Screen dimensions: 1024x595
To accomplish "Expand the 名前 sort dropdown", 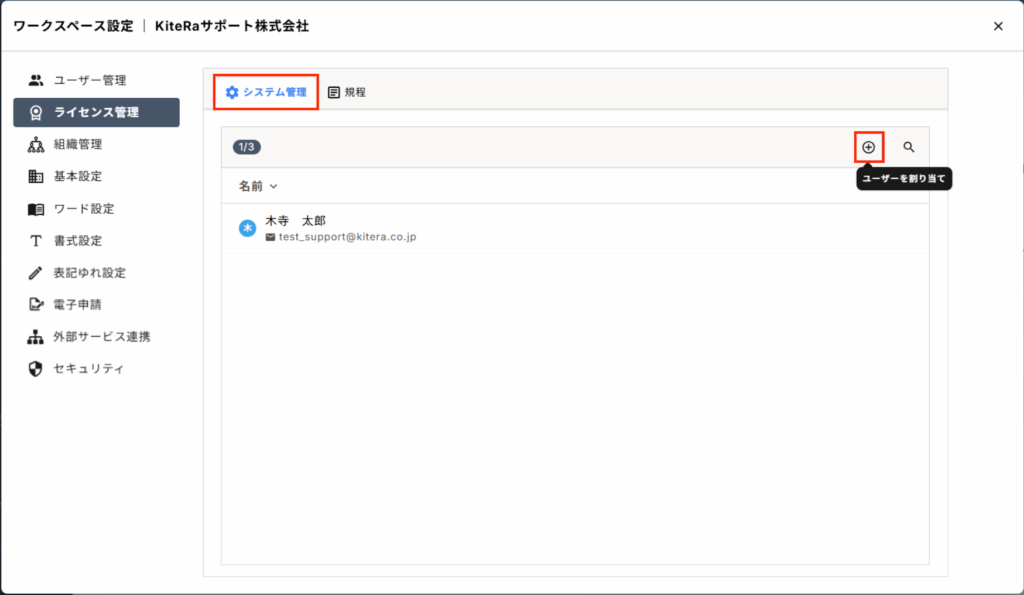I will point(258,186).
